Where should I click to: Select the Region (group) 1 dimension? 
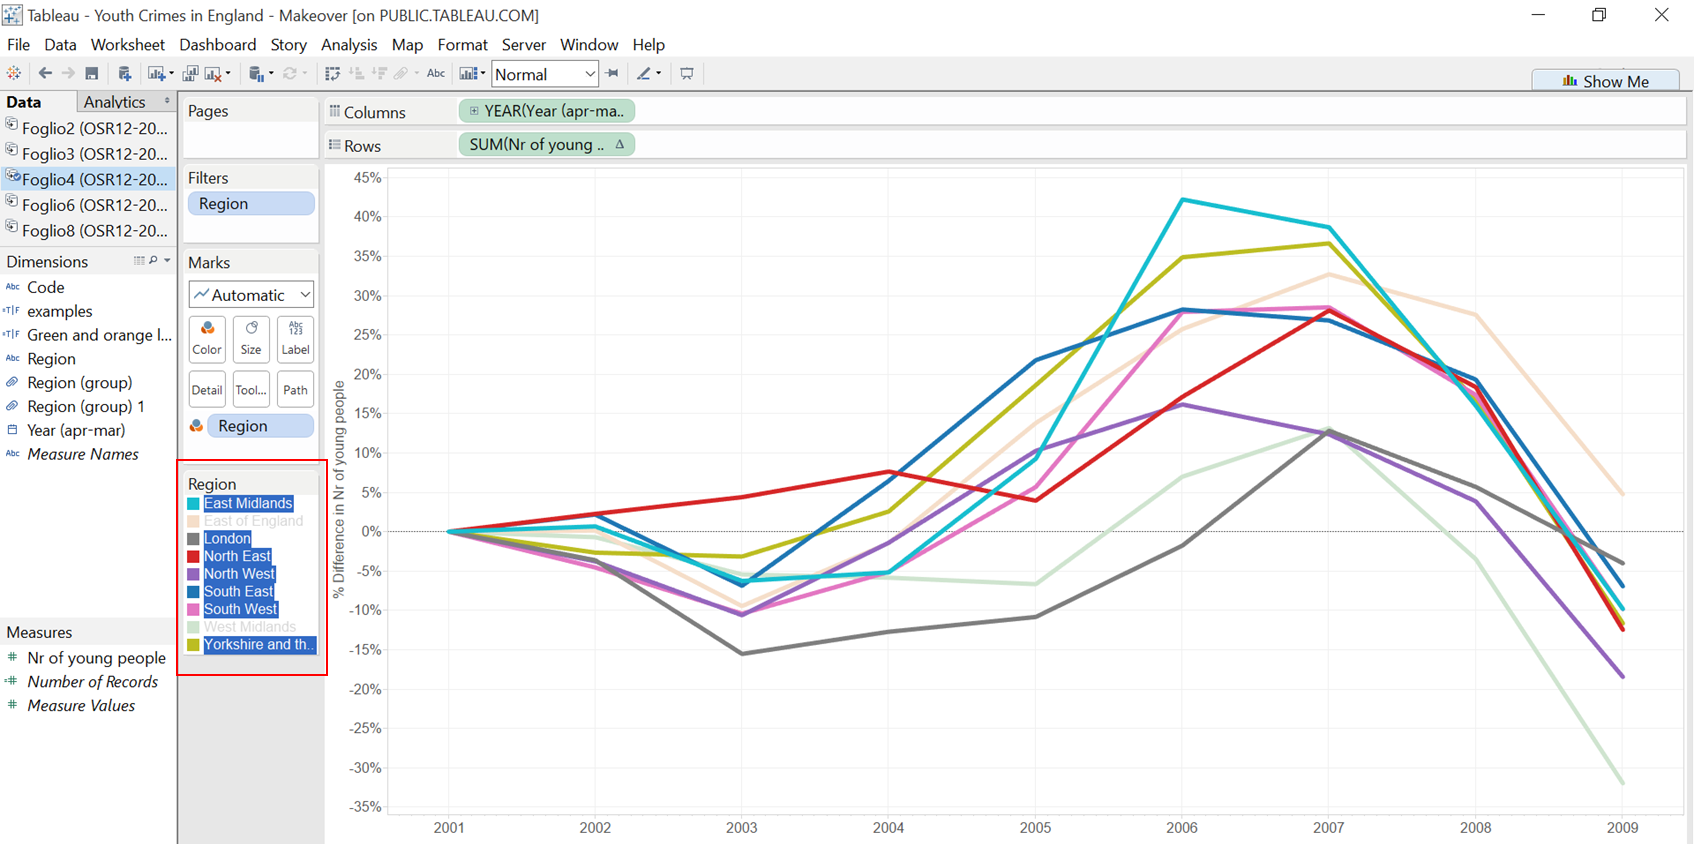coord(86,406)
